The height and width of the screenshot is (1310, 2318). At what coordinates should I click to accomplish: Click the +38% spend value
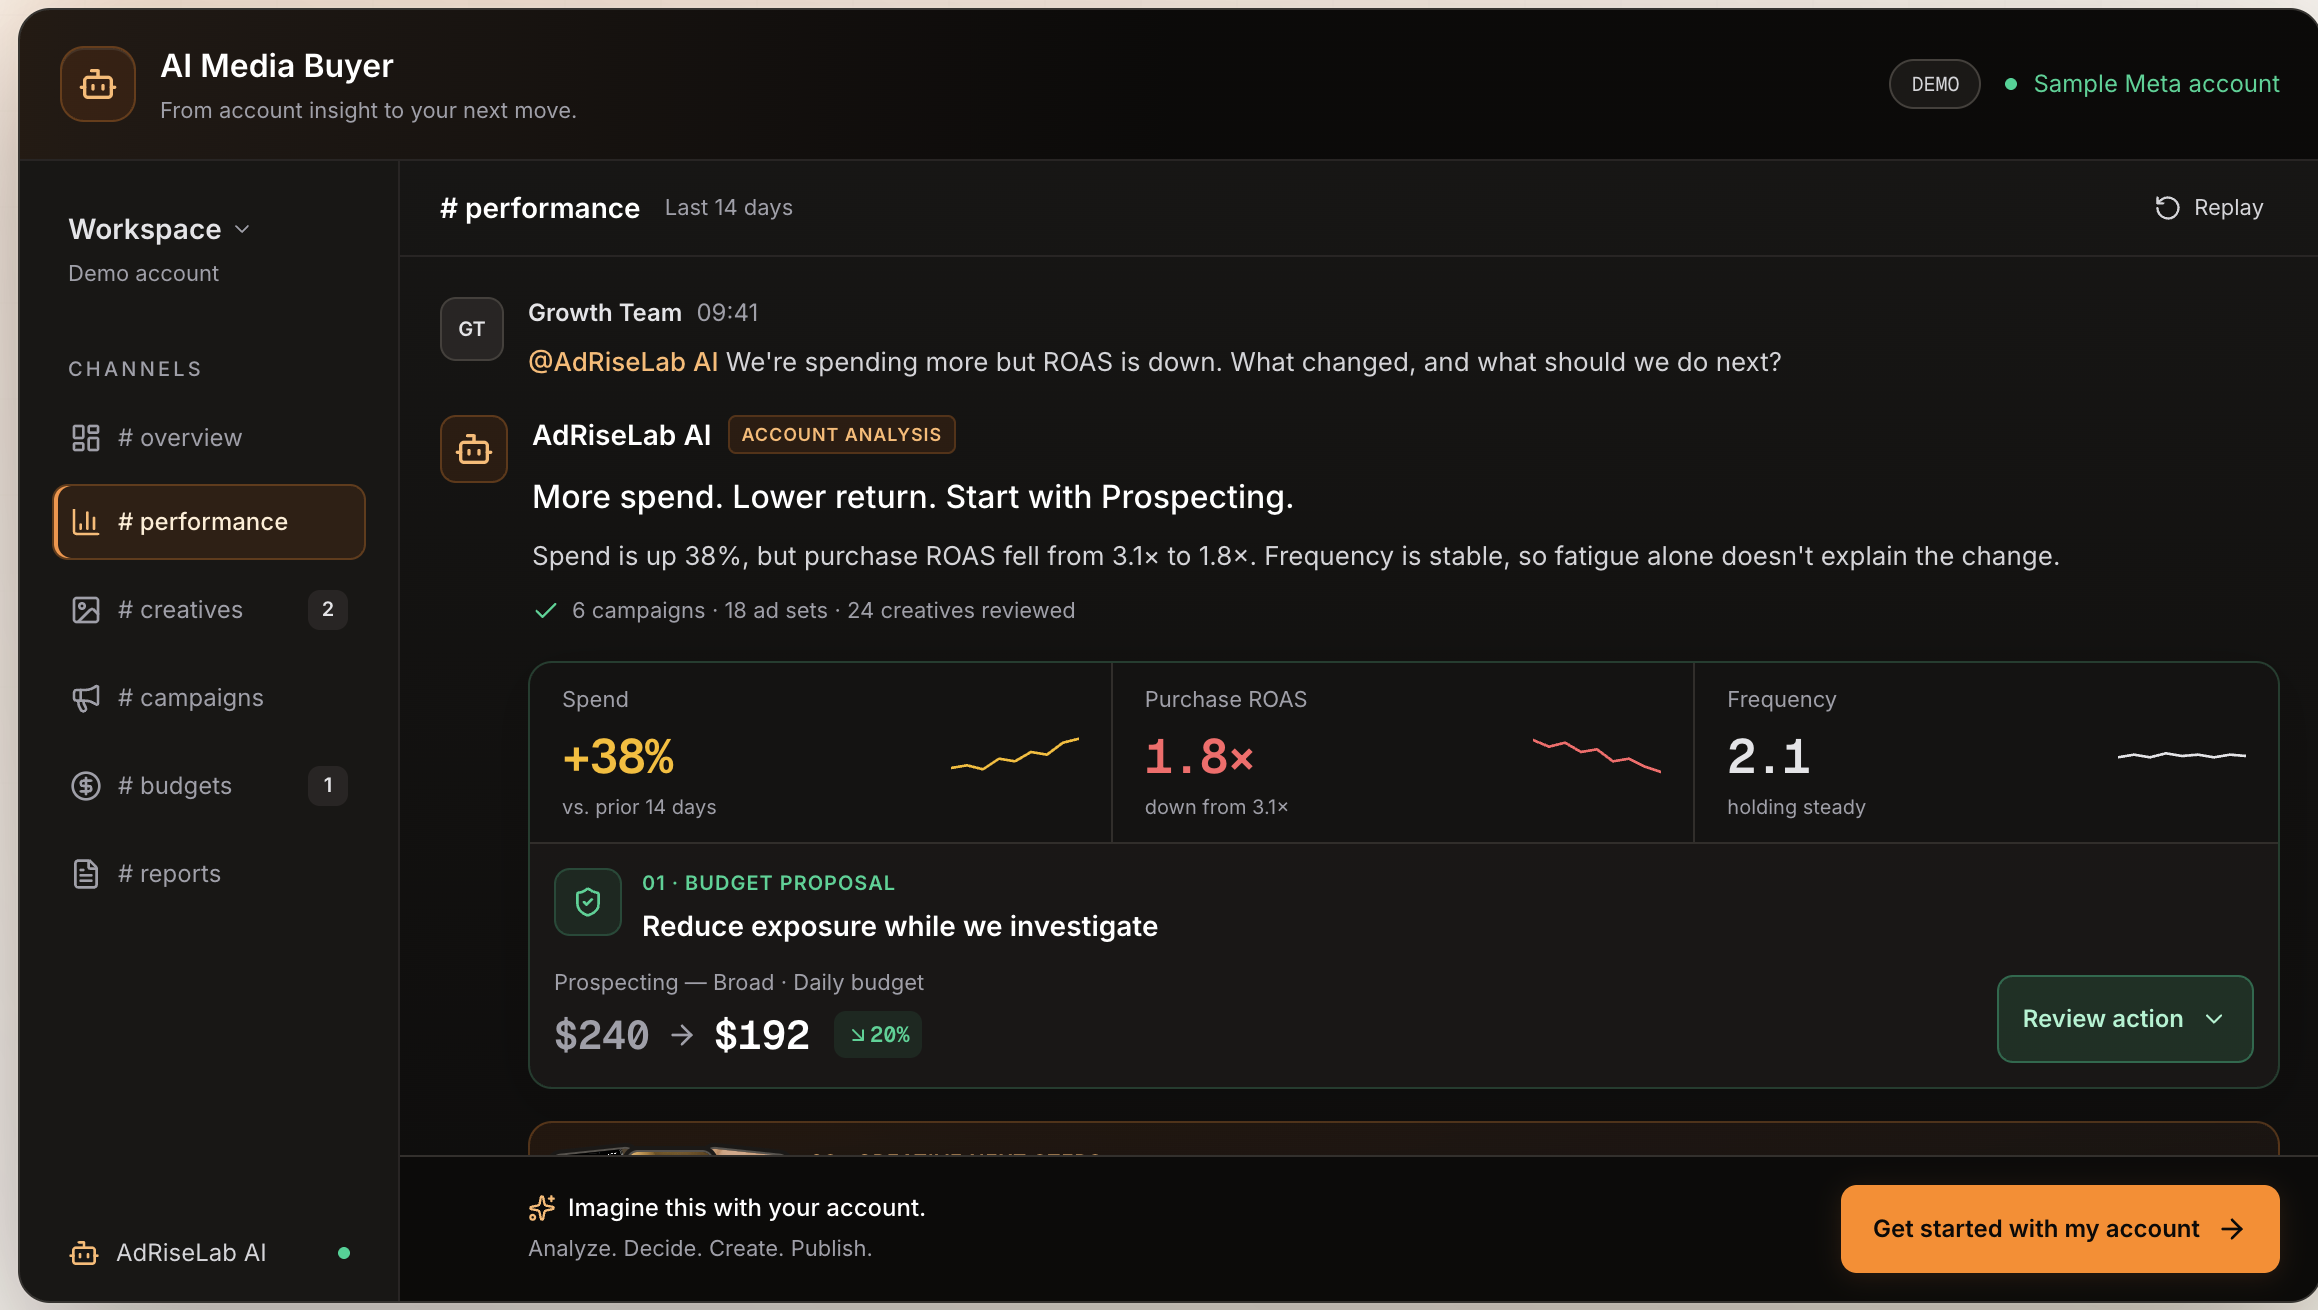point(619,757)
